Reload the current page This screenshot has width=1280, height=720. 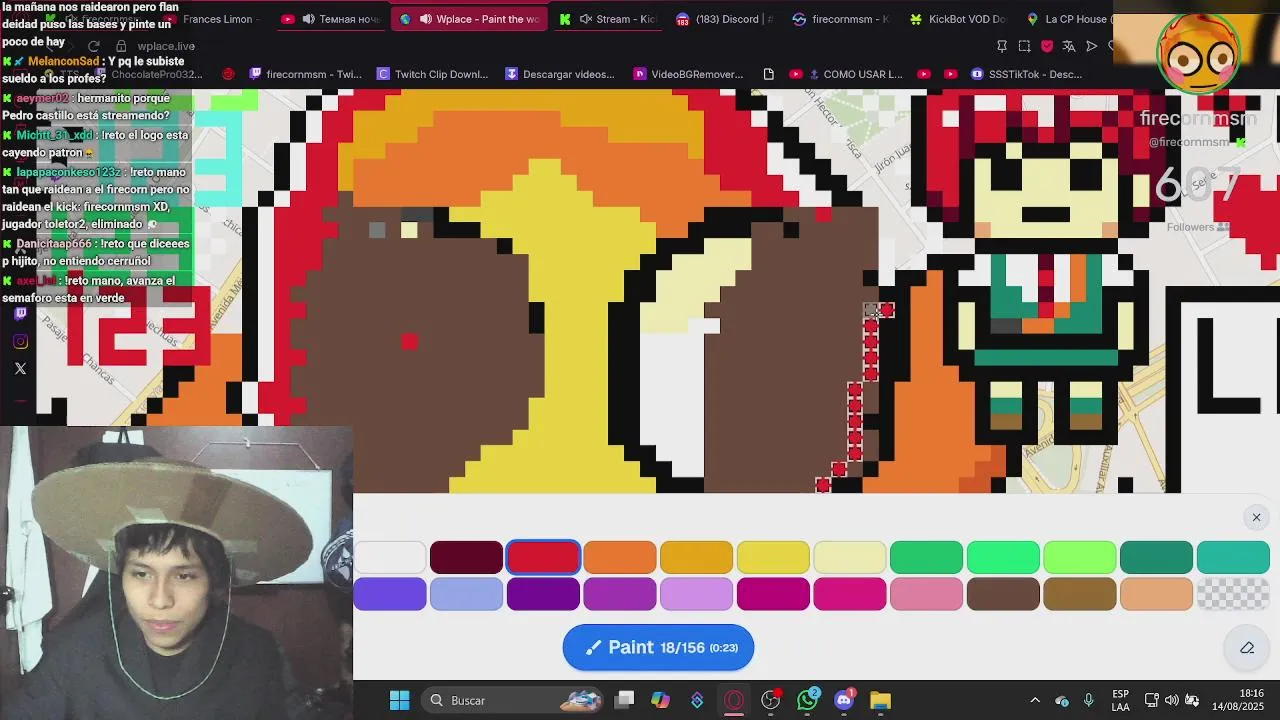(x=93, y=46)
